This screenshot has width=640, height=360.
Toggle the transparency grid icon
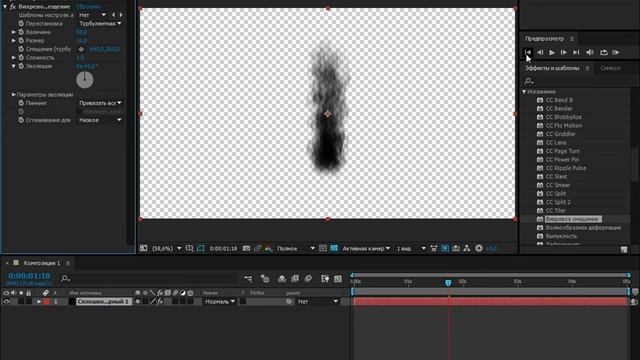334,249
